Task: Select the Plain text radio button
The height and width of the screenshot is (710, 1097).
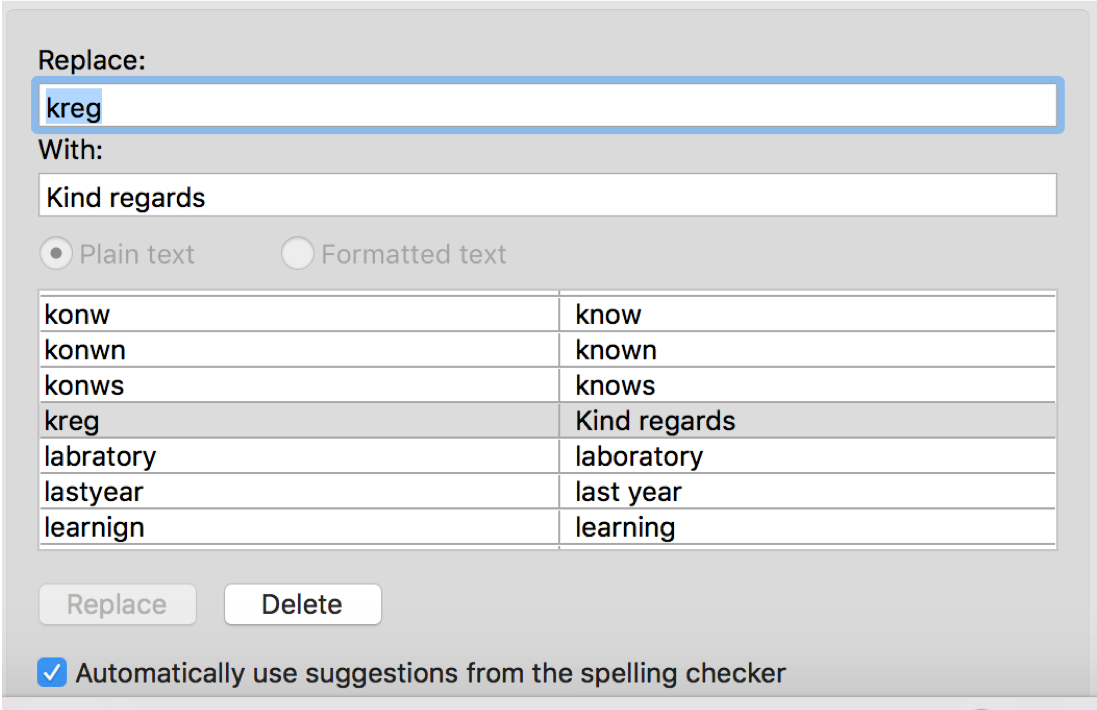Action: click(x=55, y=254)
